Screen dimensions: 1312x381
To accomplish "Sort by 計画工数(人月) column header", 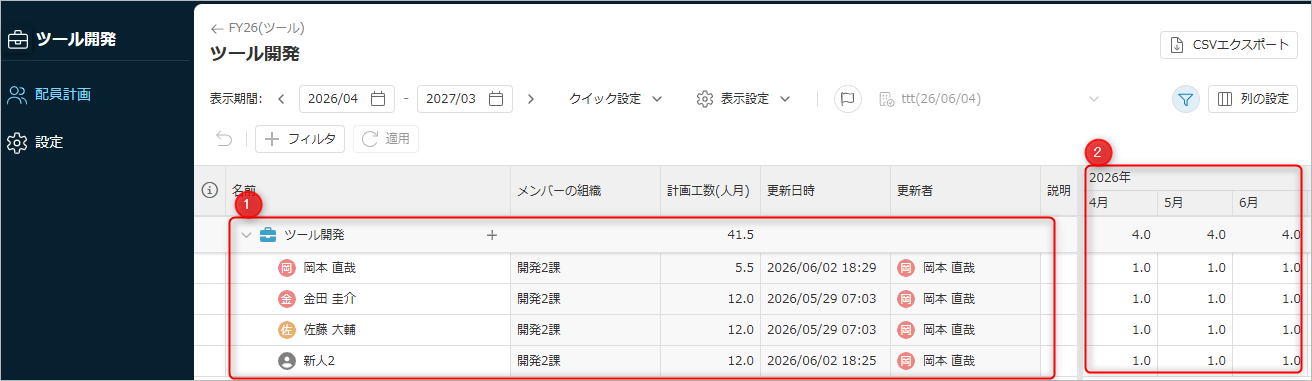I will tap(710, 190).
